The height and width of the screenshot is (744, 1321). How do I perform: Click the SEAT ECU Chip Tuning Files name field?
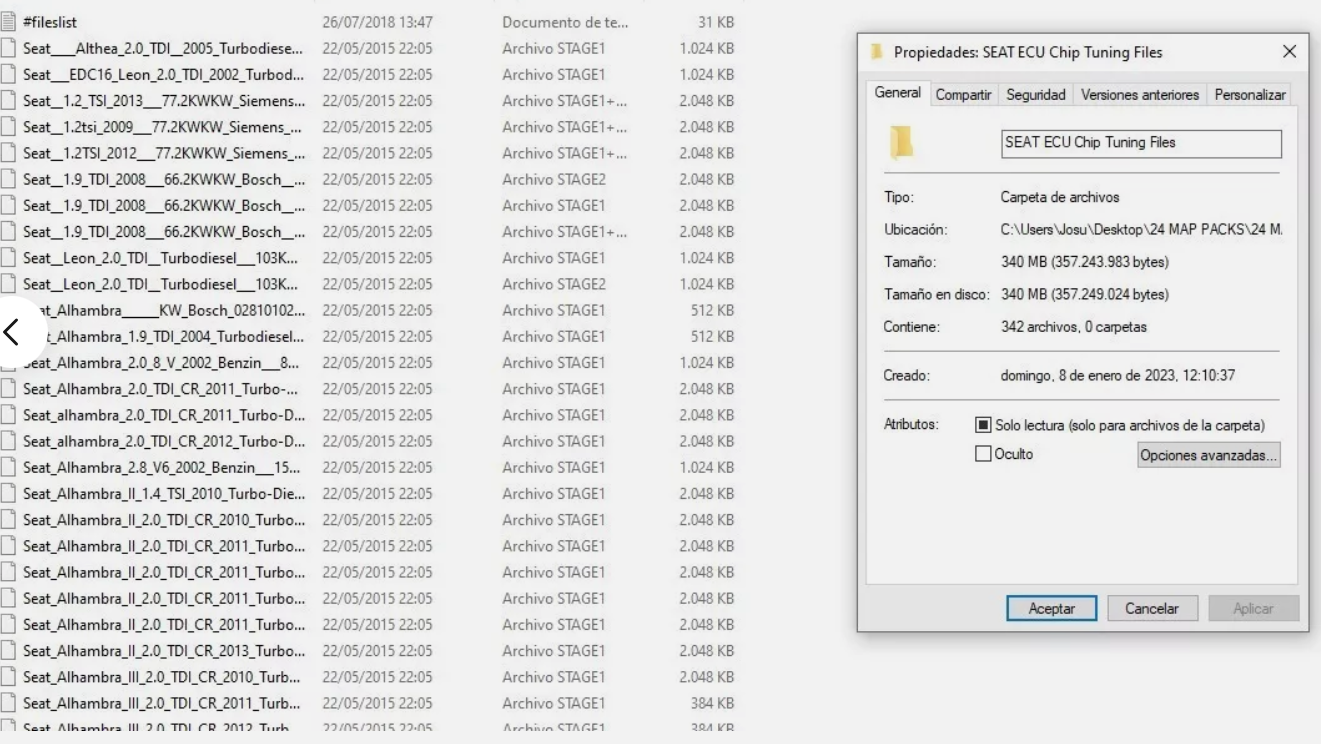[x=1139, y=142]
